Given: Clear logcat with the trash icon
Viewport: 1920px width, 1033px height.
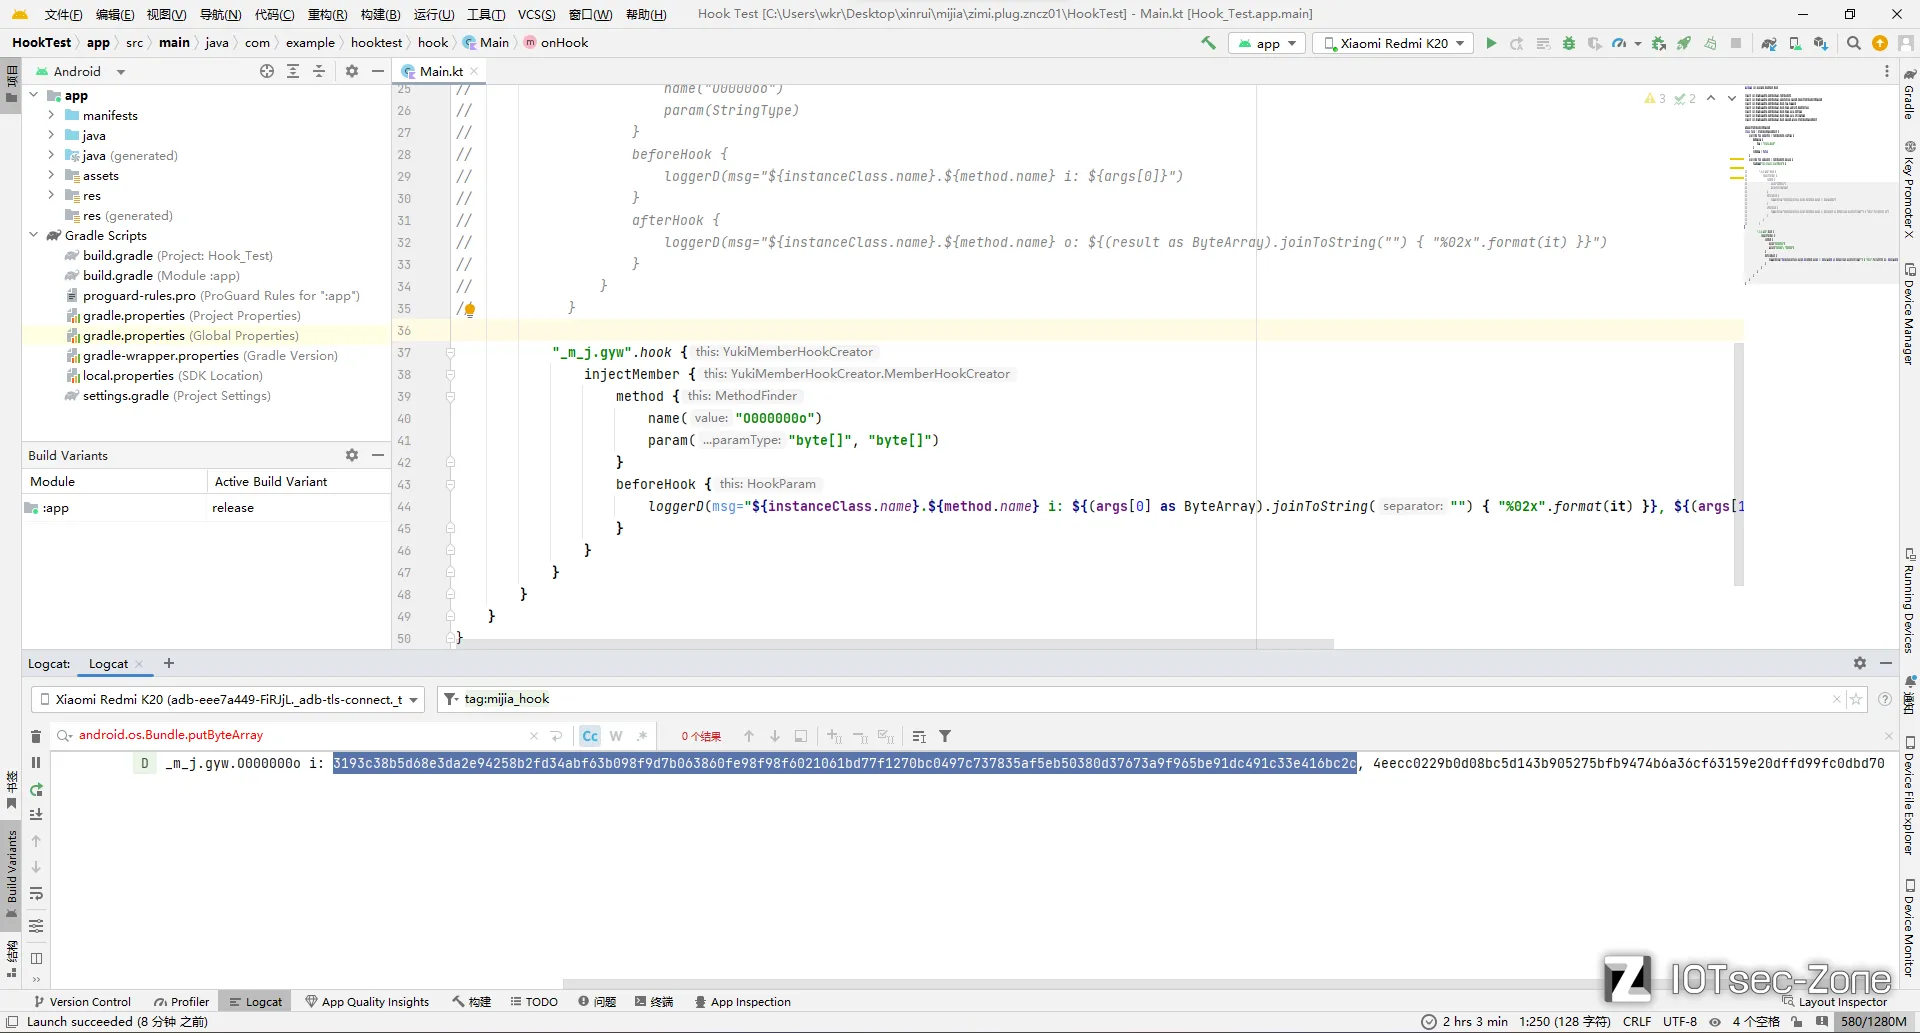Looking at the screenshot, I should (36, 736).
